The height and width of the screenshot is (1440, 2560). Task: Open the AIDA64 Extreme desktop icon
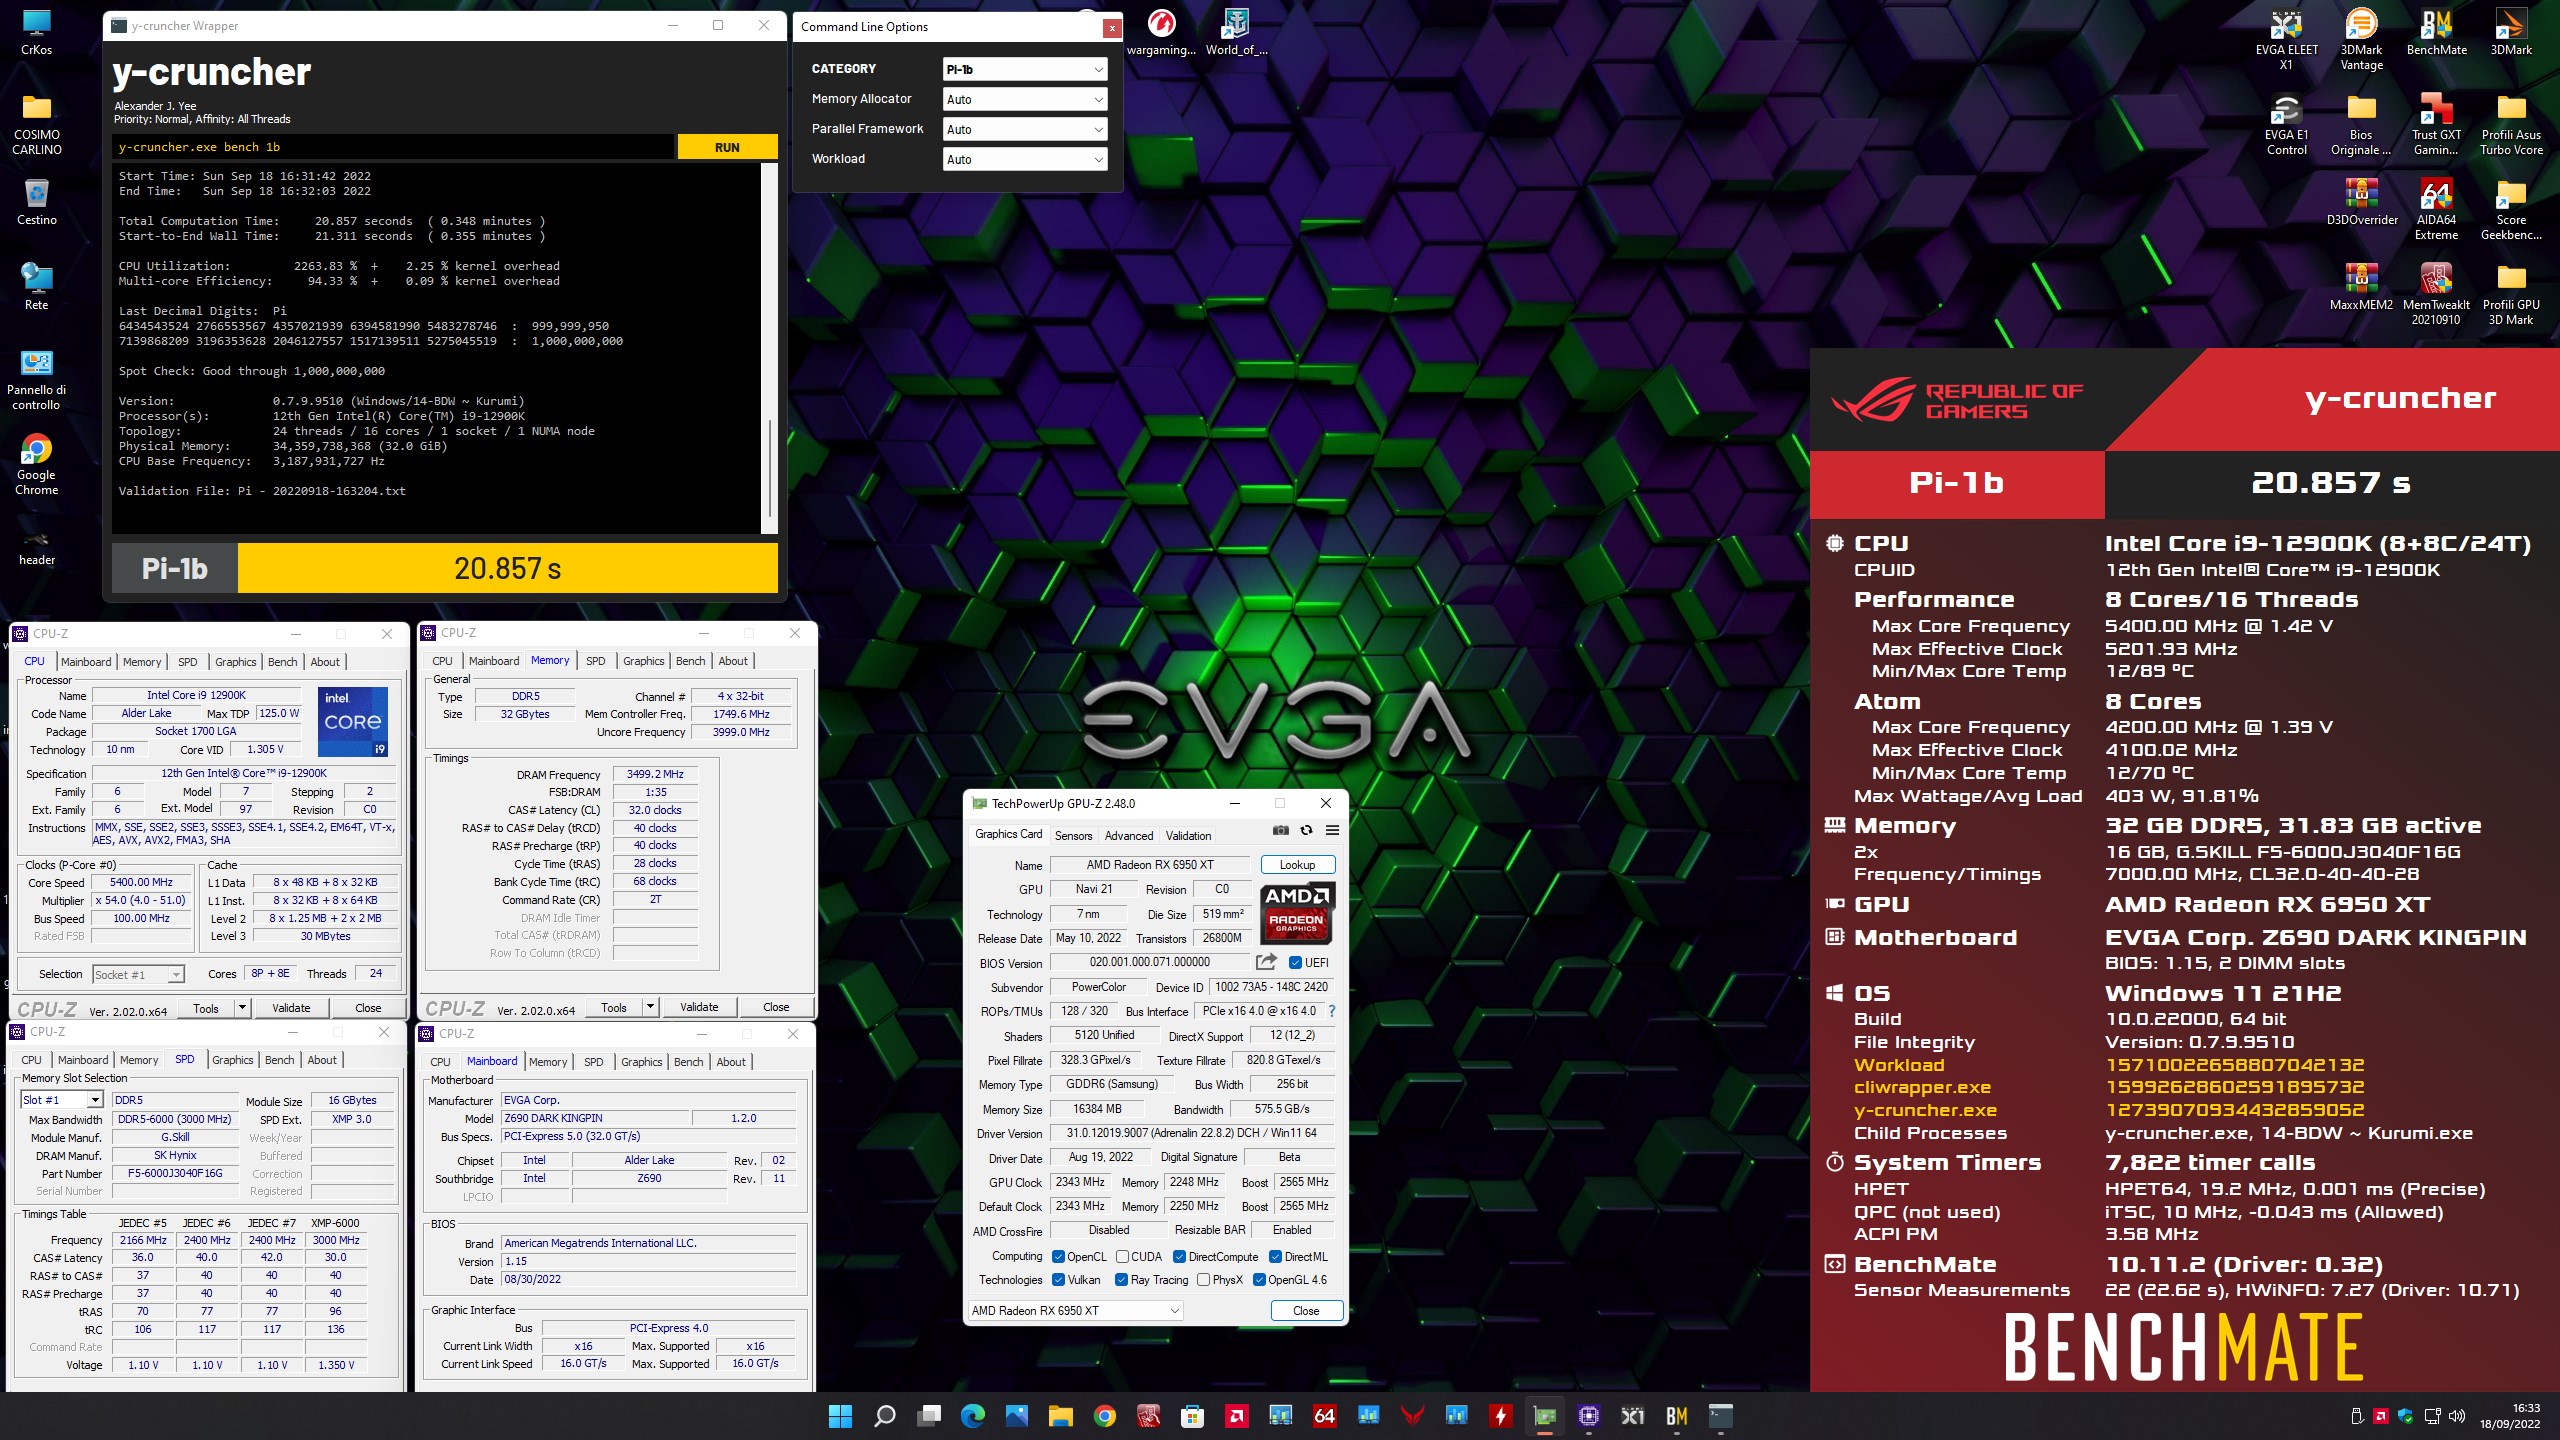[2436, 210]
